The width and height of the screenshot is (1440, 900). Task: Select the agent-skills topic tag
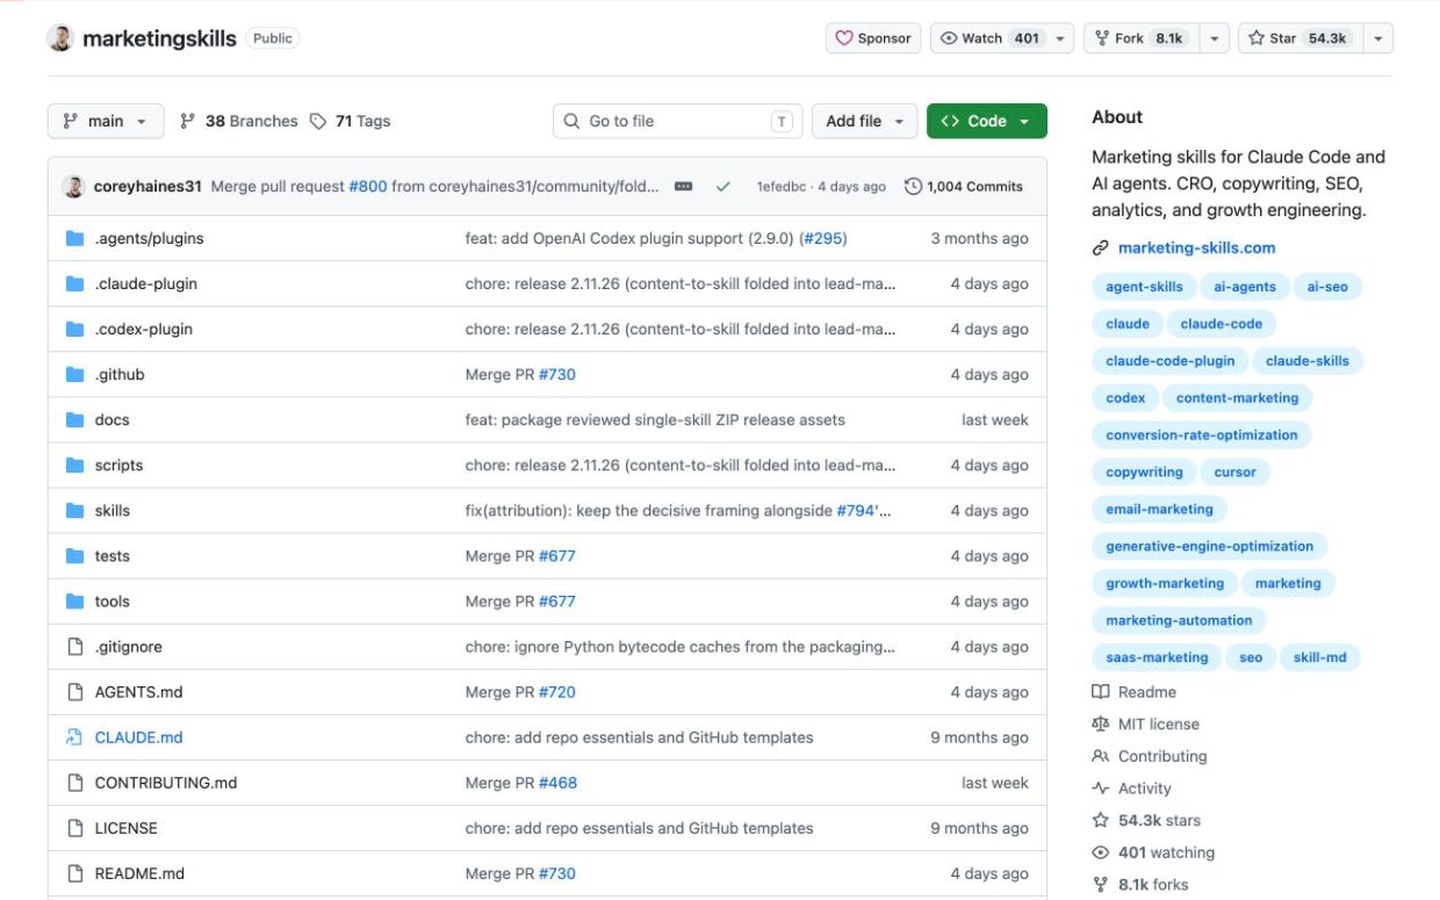[1144, 287]
